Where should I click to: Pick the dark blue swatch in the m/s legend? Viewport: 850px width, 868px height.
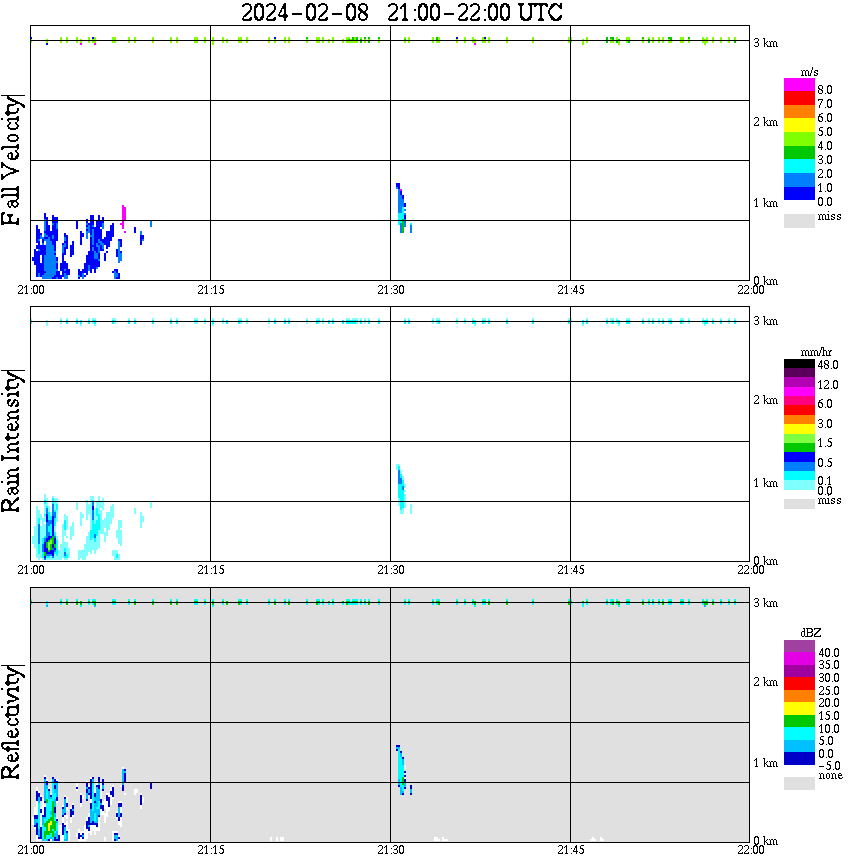799,193
